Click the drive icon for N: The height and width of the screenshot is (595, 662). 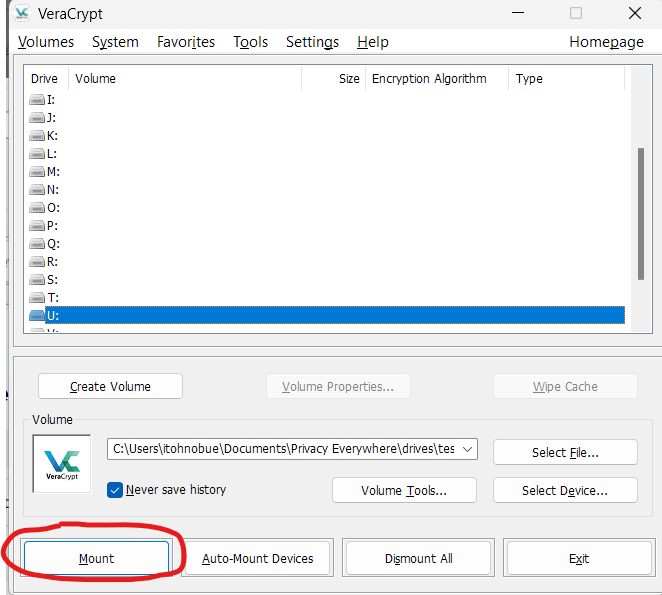tap(37, 190)
